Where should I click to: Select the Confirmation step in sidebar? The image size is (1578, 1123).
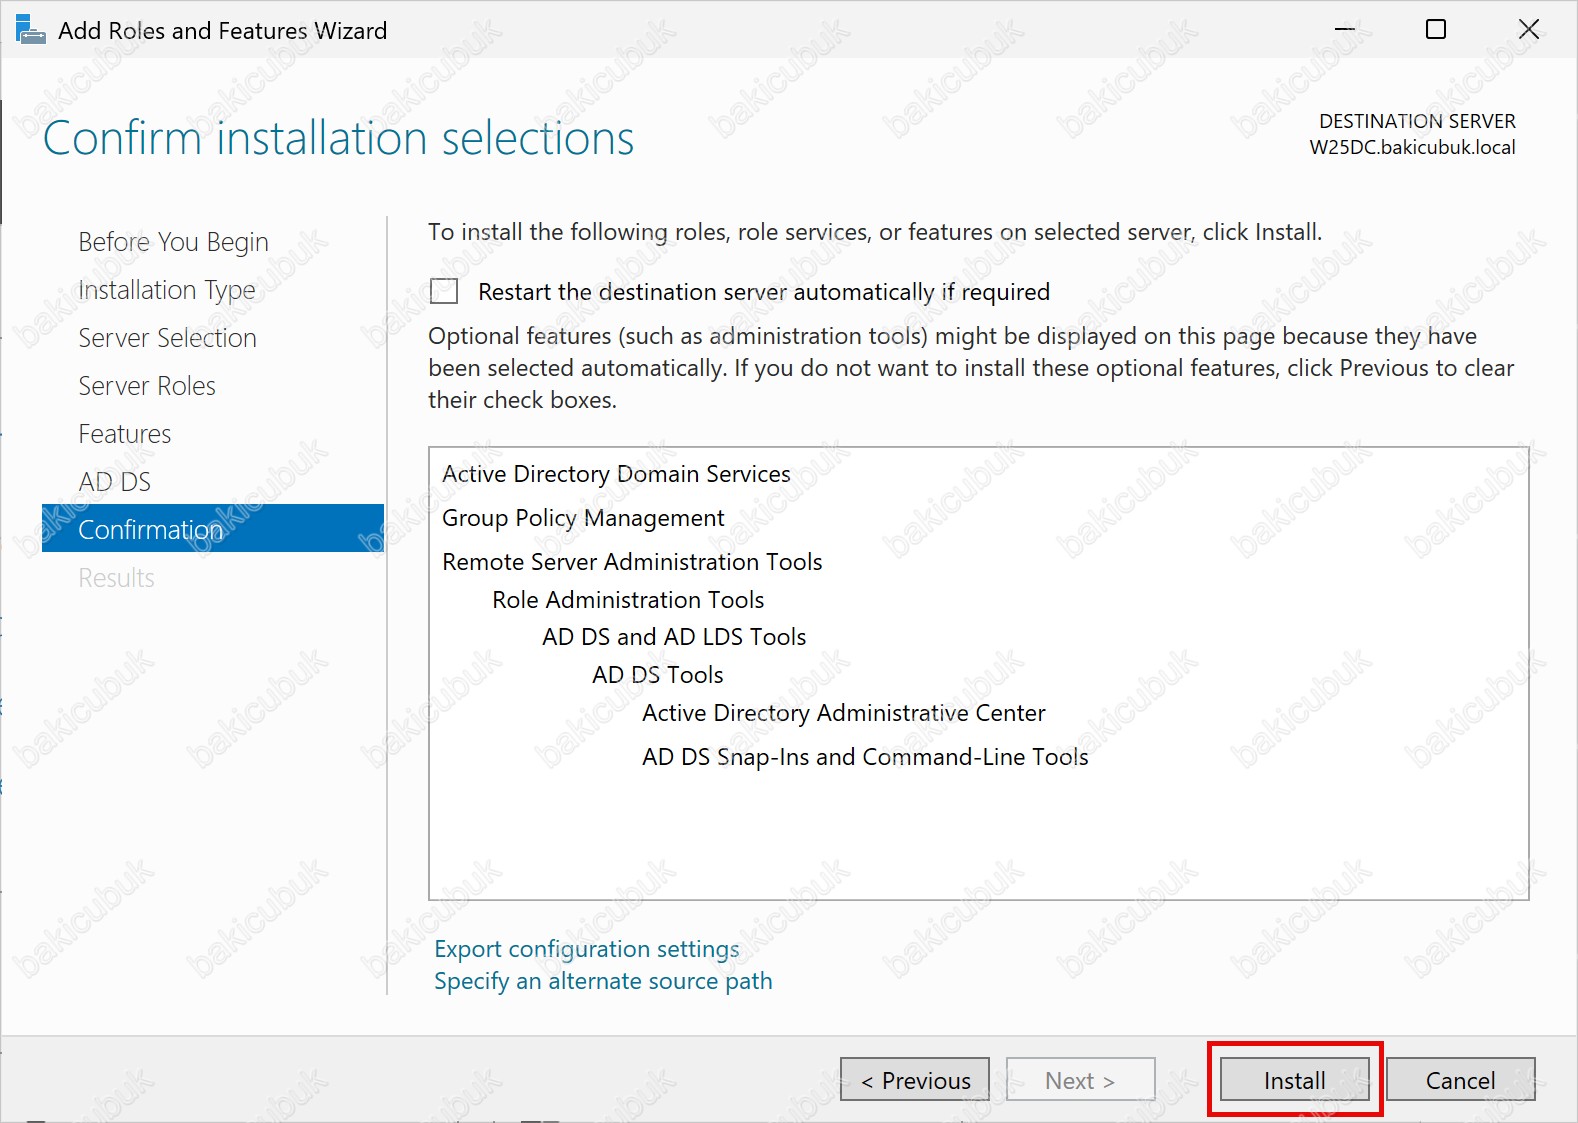[213, 528]
